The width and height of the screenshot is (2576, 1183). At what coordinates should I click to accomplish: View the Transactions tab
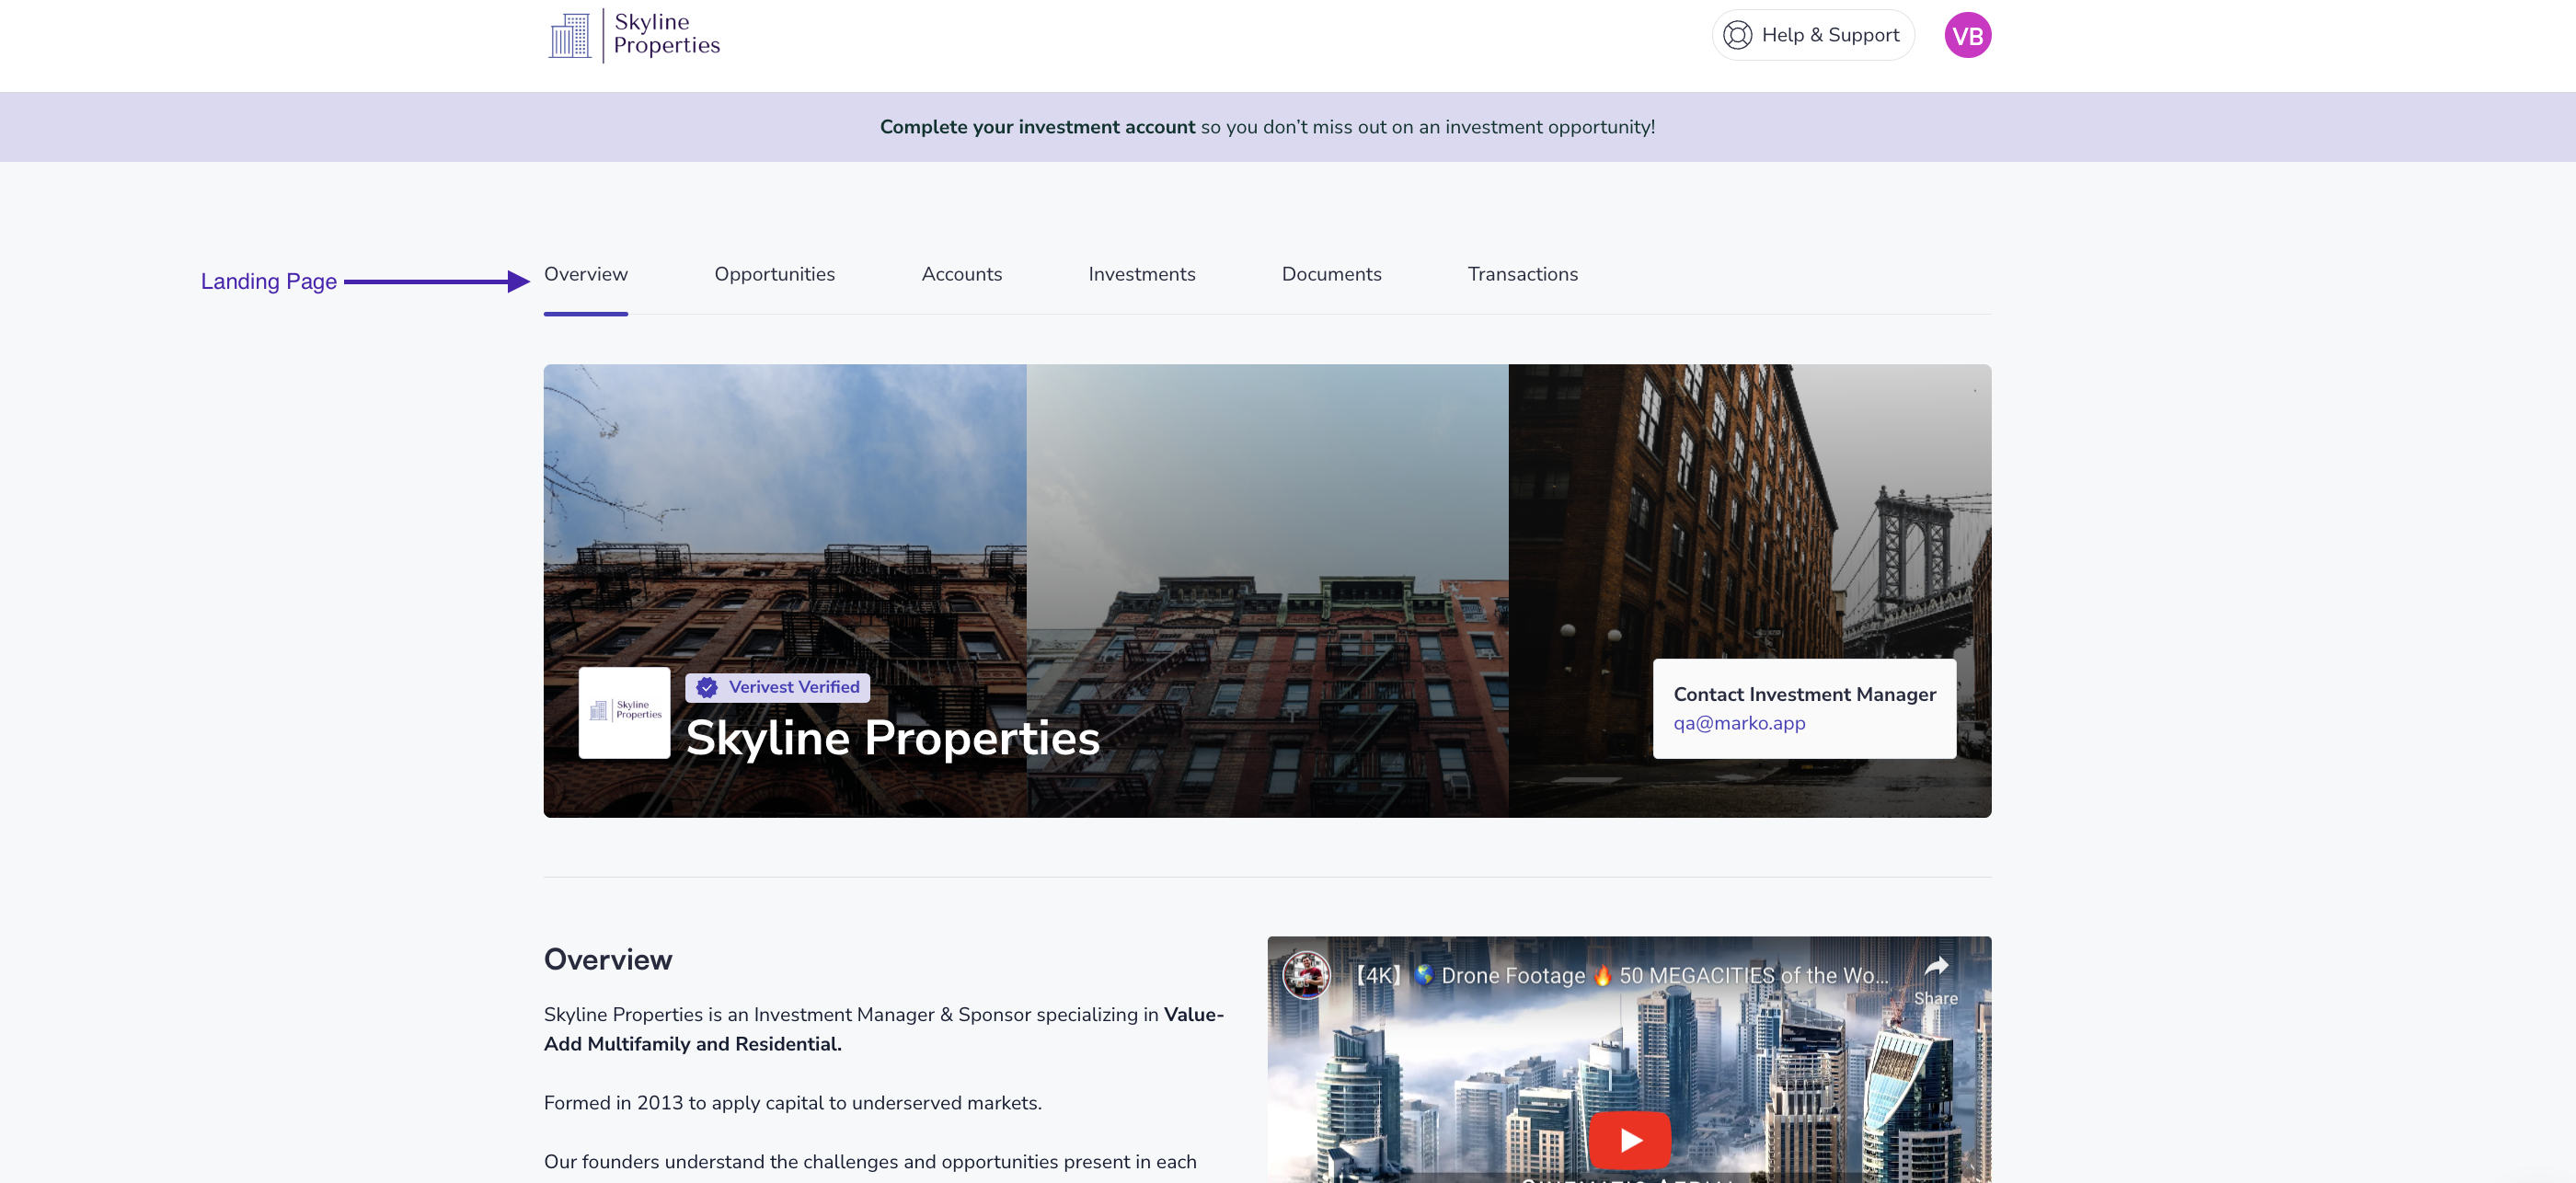point(1522,274)
